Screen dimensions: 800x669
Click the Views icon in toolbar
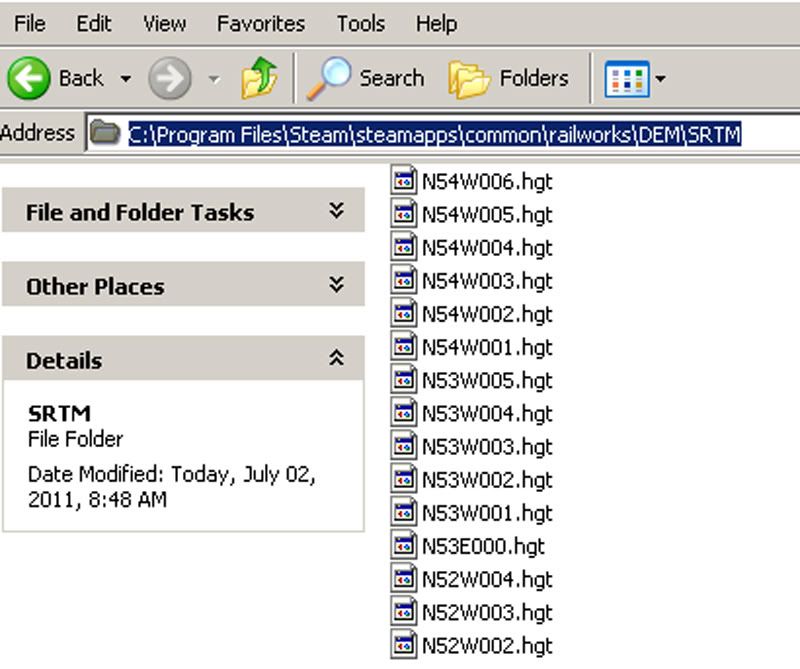tap(627, 78)
